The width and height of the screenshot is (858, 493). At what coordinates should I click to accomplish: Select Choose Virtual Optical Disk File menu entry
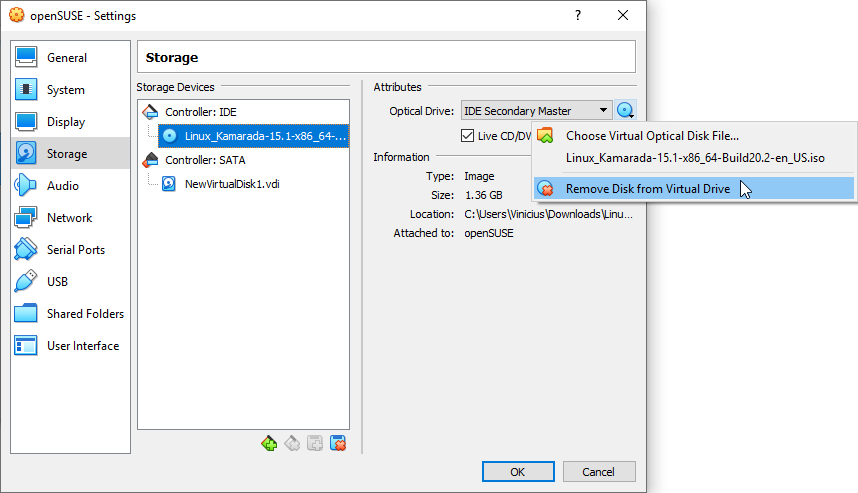click(652, 136)
